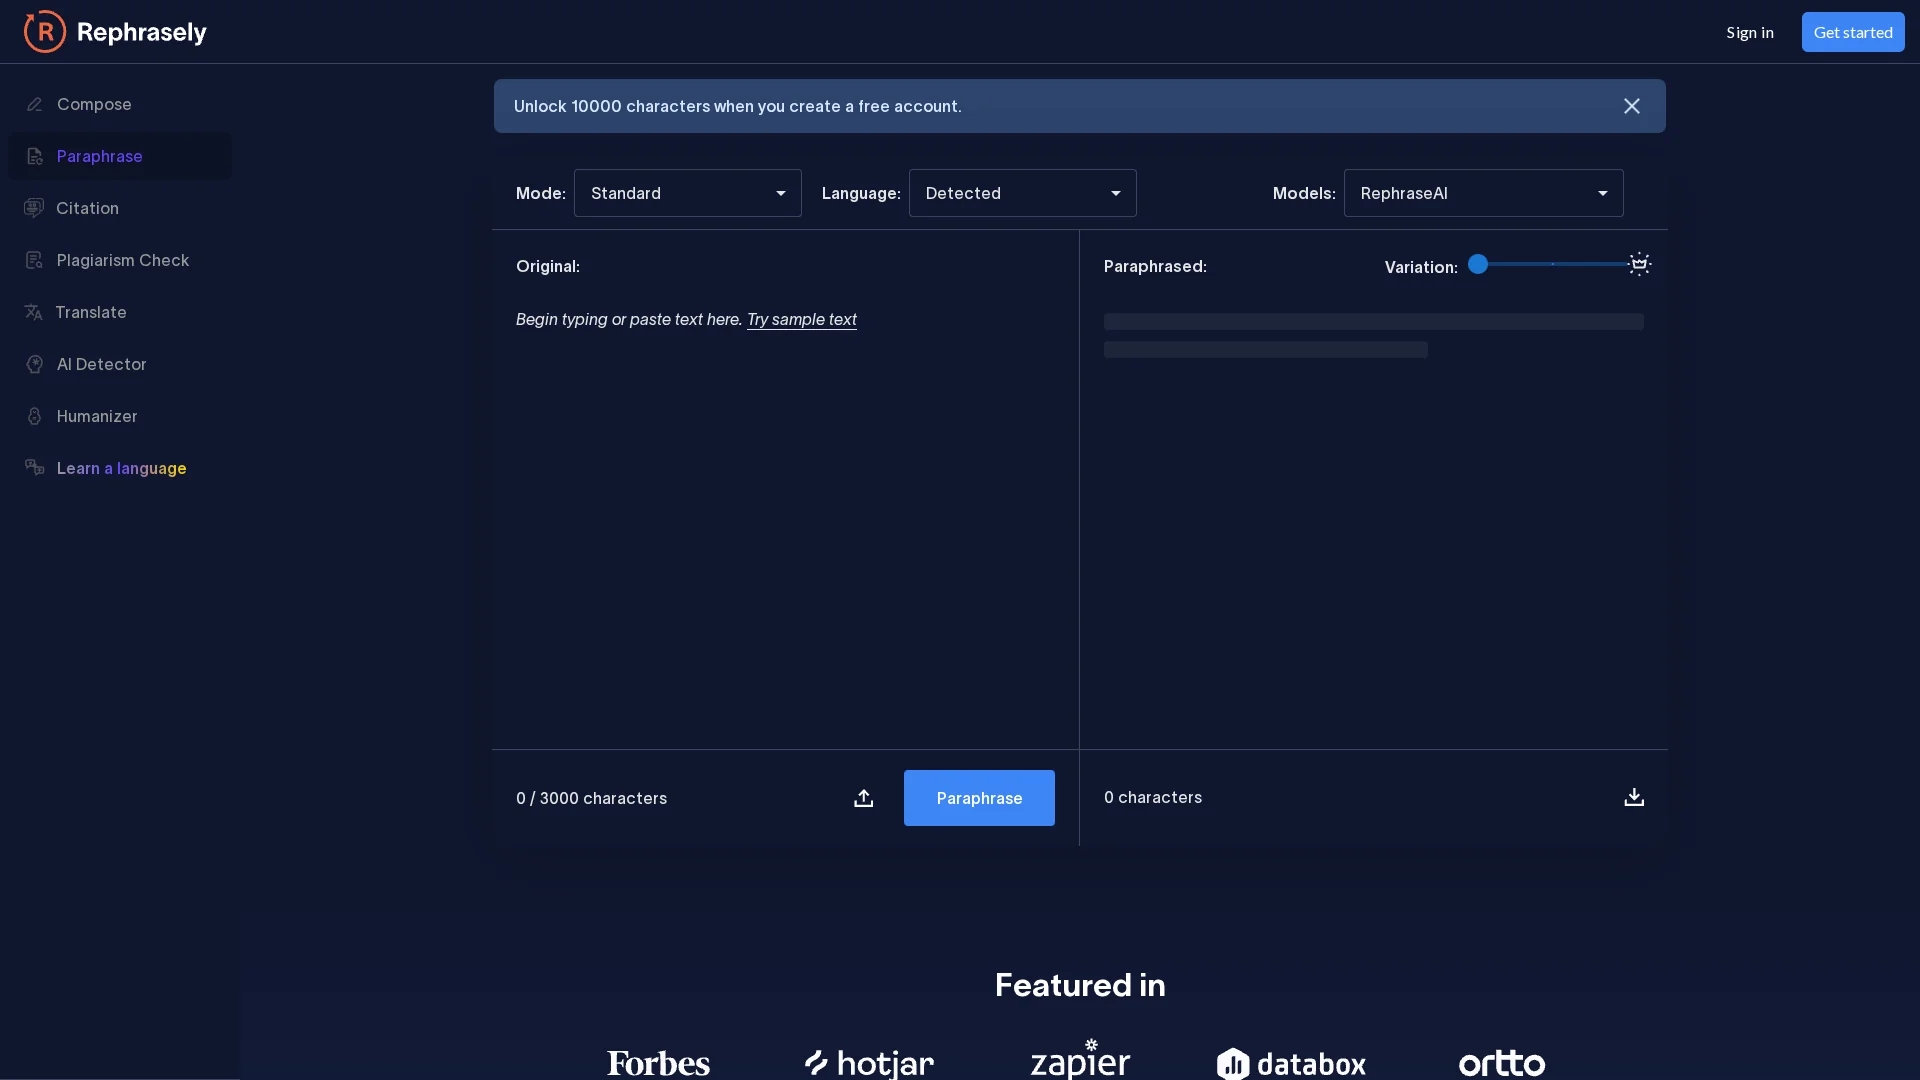Viewport: 1920px width, 1080px height.
Task: Click the Paraphrase sidebar icon
Action: pyautogui.click(x=34, y=156)
